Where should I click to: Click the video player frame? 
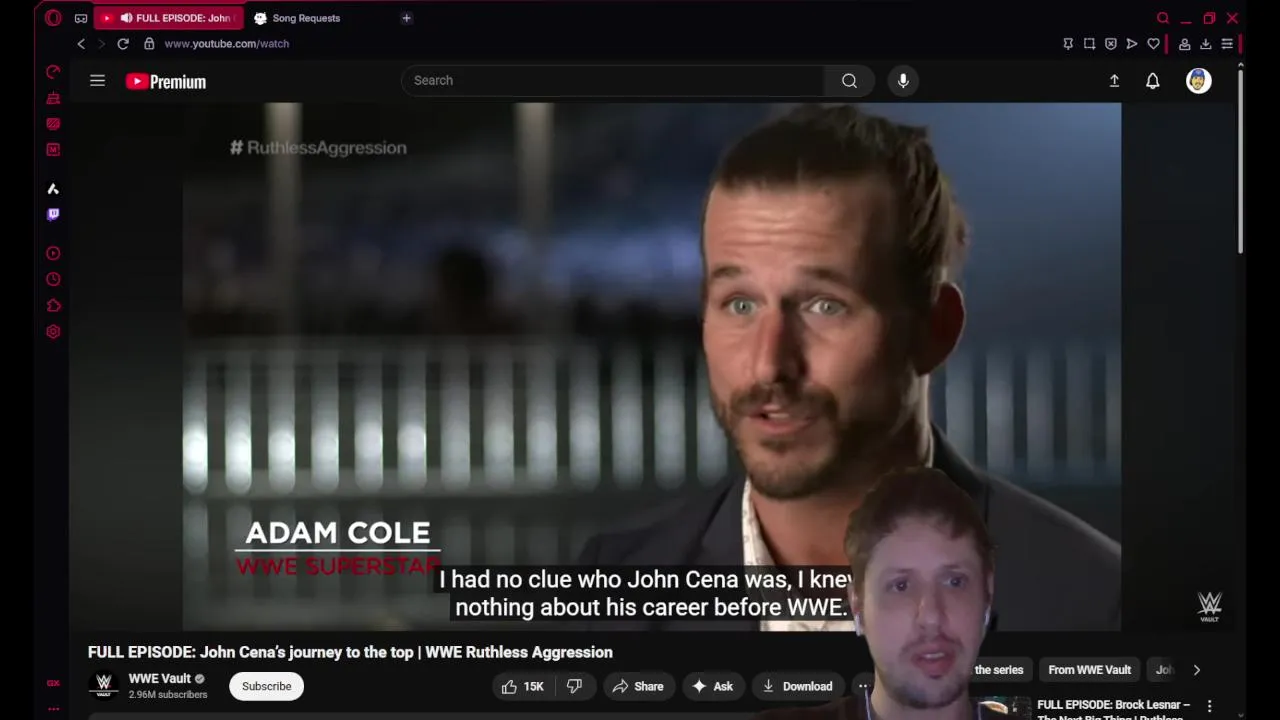[651, 366]
